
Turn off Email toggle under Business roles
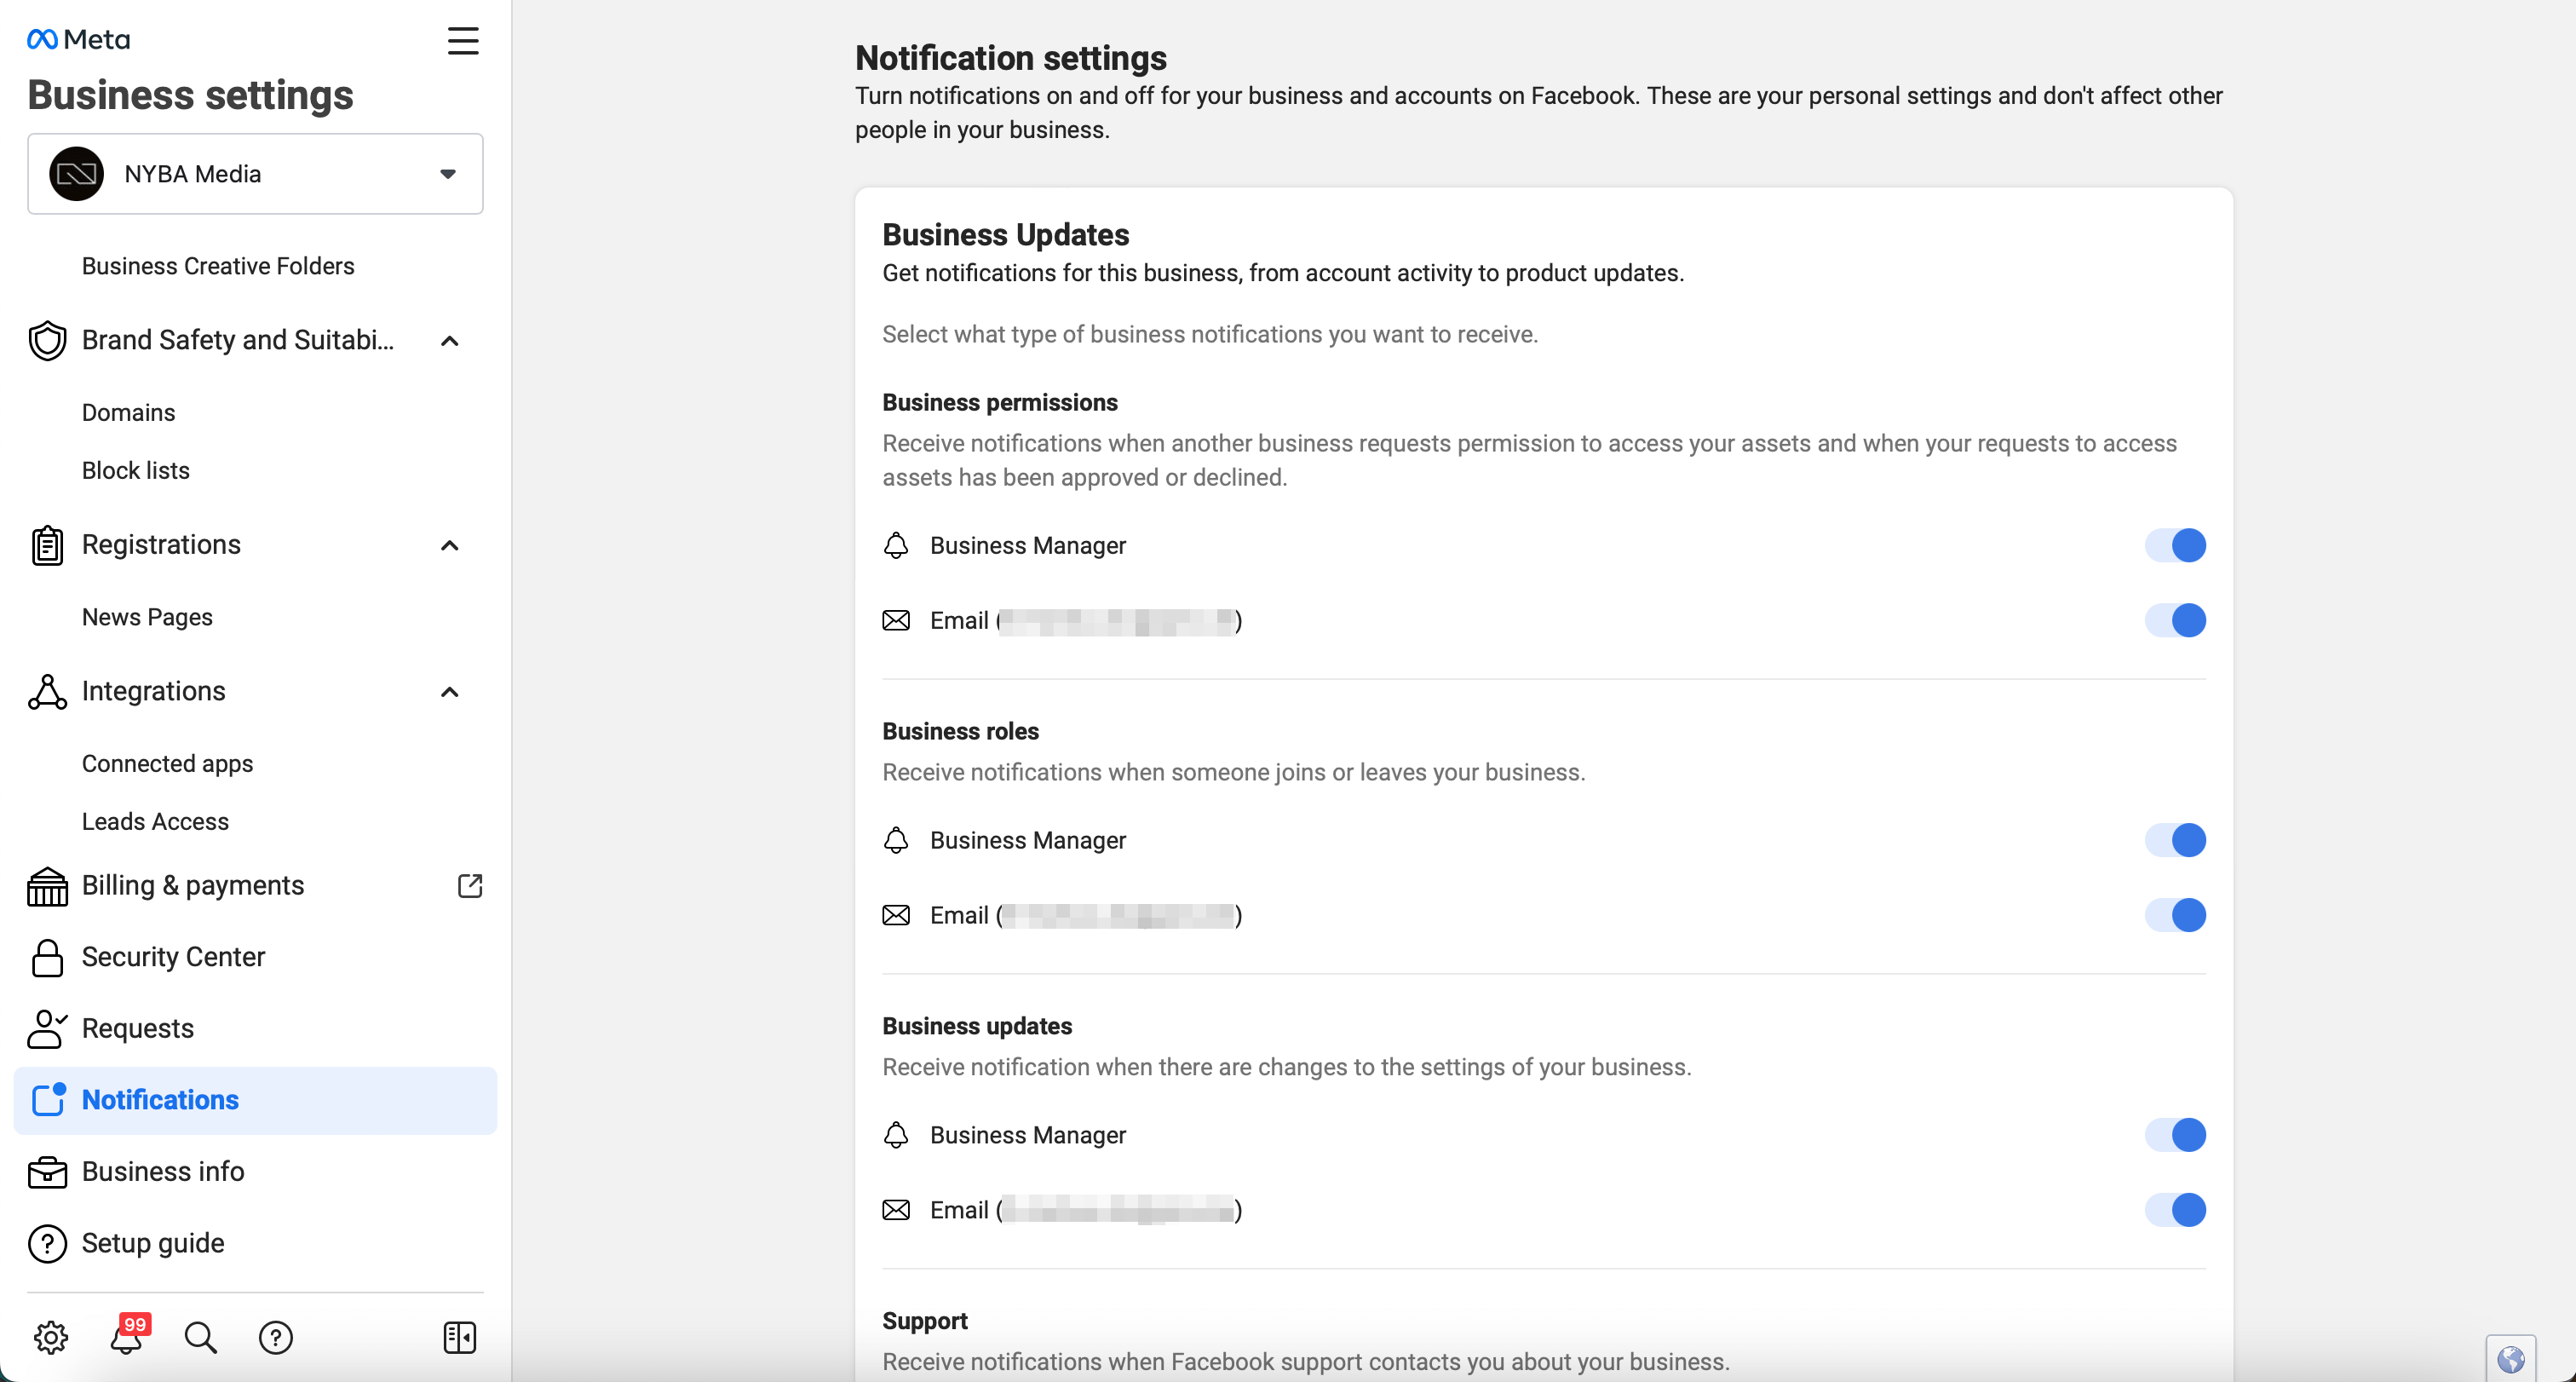click(2176, 915)
